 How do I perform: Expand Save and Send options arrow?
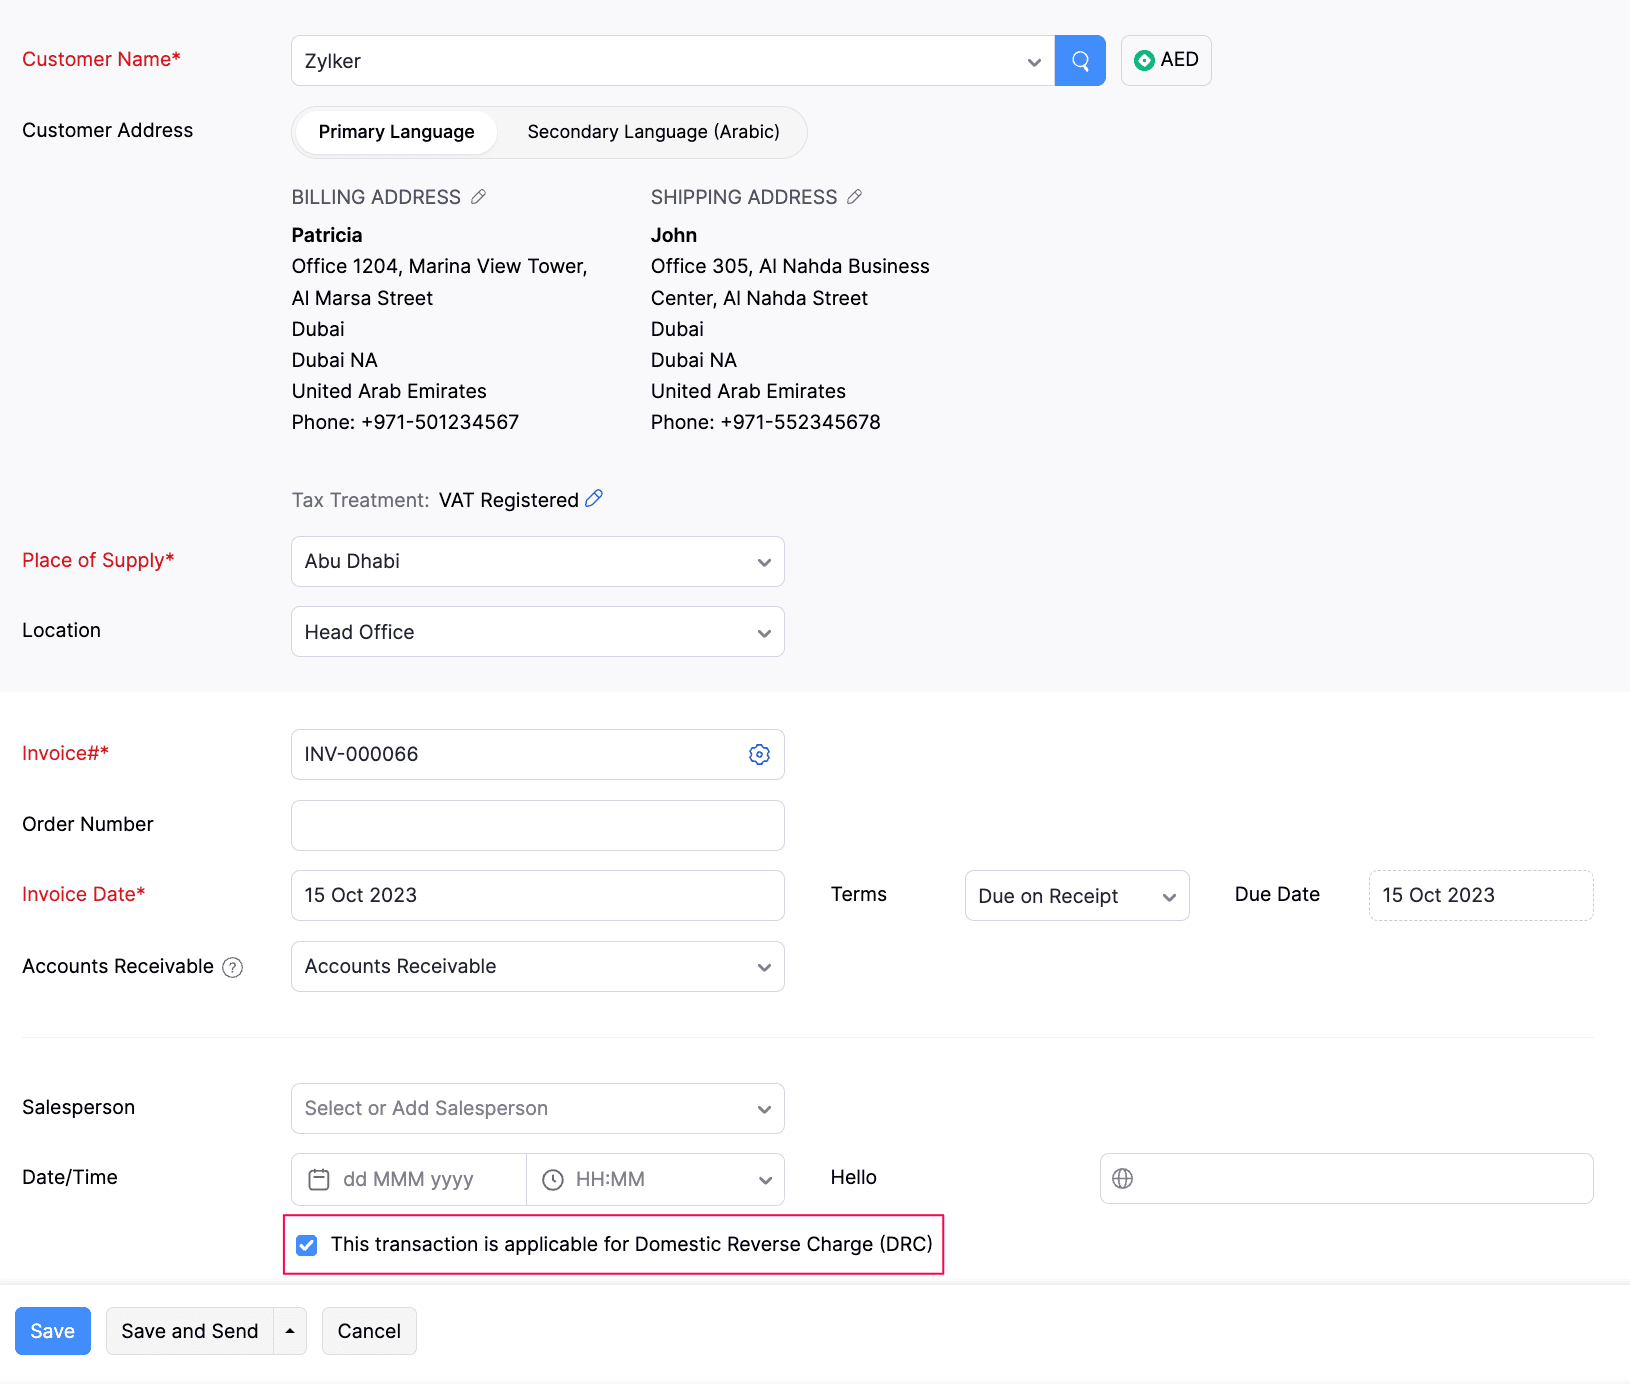coord(290,1331)
